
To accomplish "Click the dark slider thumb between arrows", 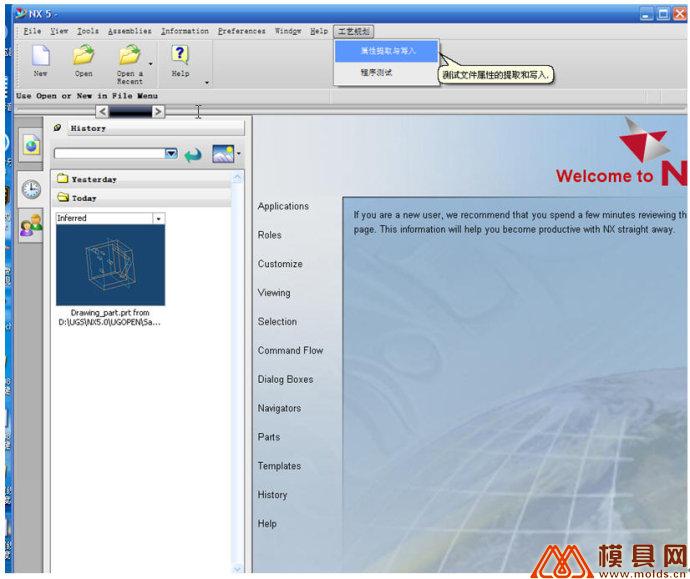I will click(x=130, y=112).
